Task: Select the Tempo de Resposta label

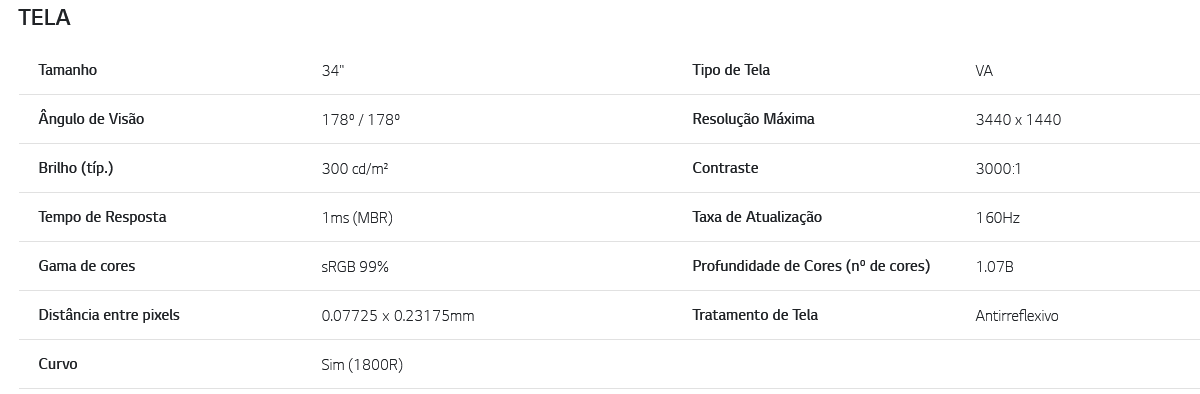Action: (x=102, y=217)
